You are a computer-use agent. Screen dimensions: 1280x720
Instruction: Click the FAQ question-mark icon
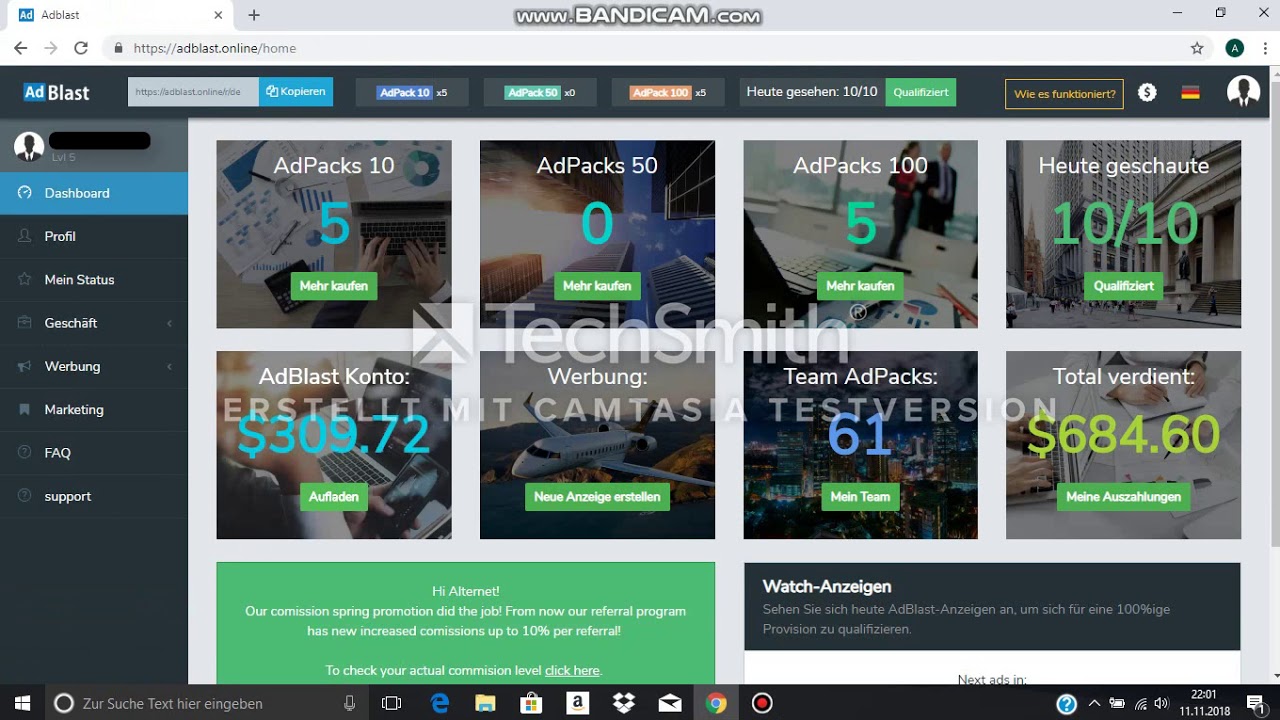24,453
